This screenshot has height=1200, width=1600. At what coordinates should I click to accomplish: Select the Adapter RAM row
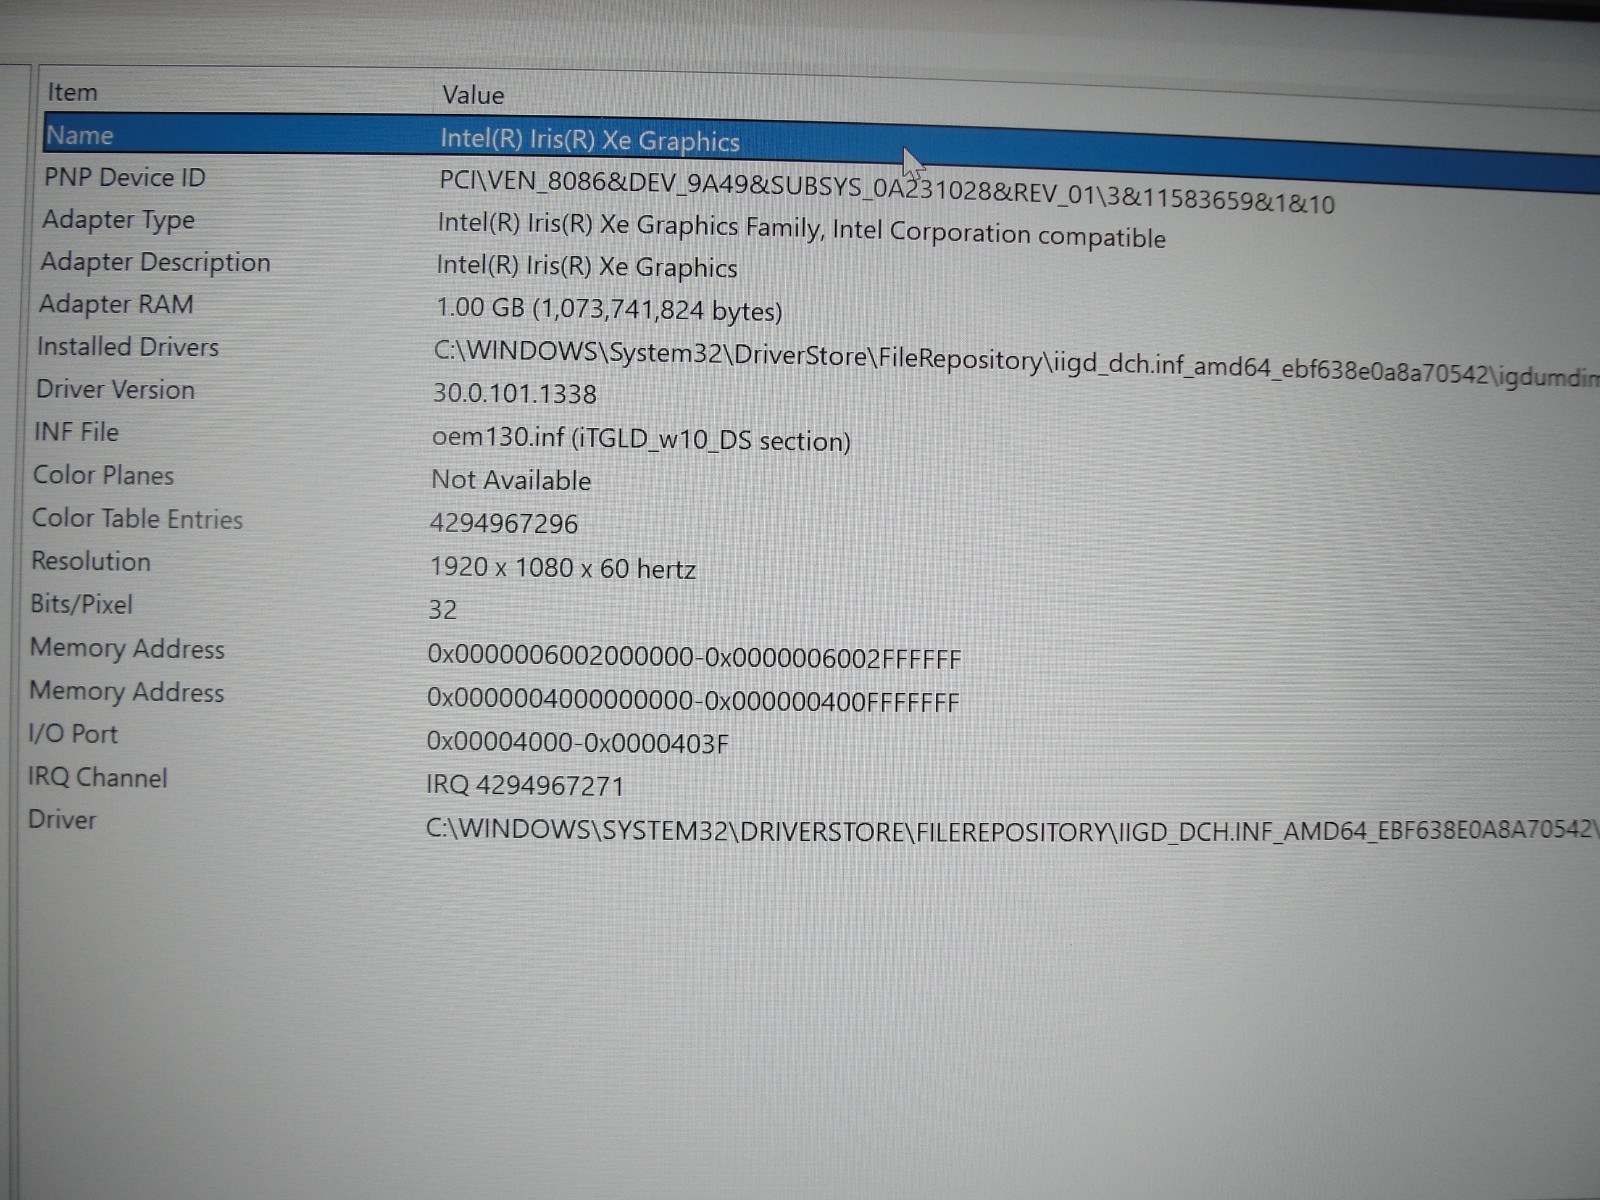[116, 304]
